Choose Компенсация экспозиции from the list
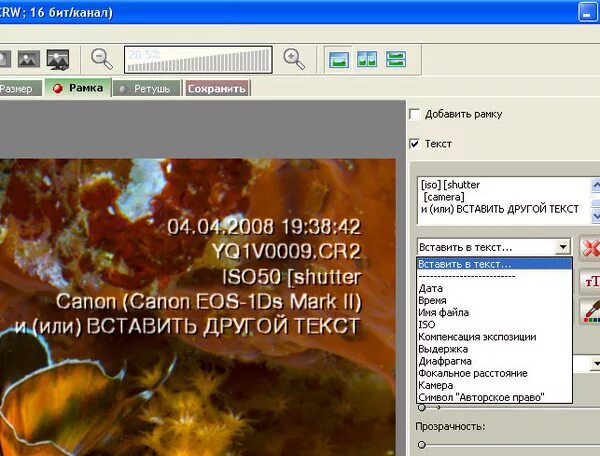The image size is (600, 456). tap(494, 337)
